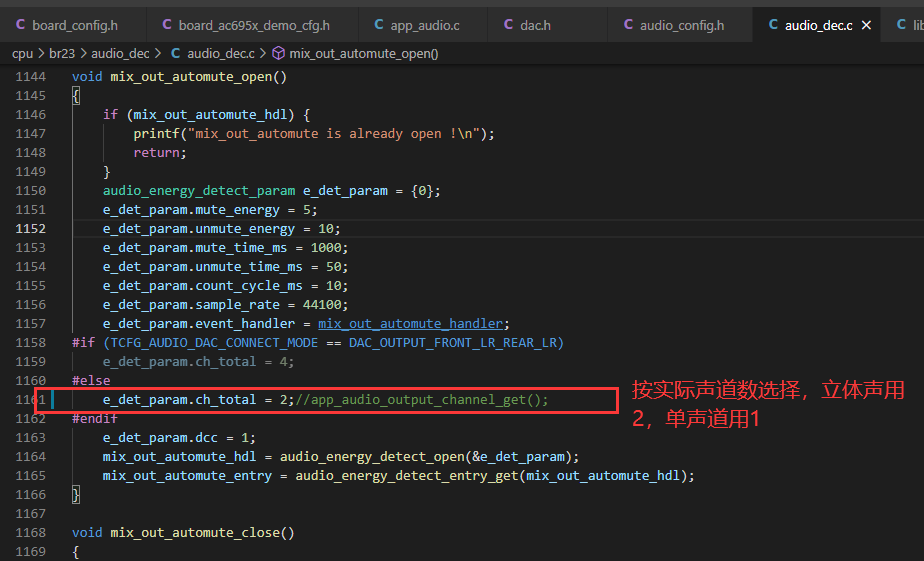Click the C file icon on audio_config.h tab

click(x=628, y=25)
